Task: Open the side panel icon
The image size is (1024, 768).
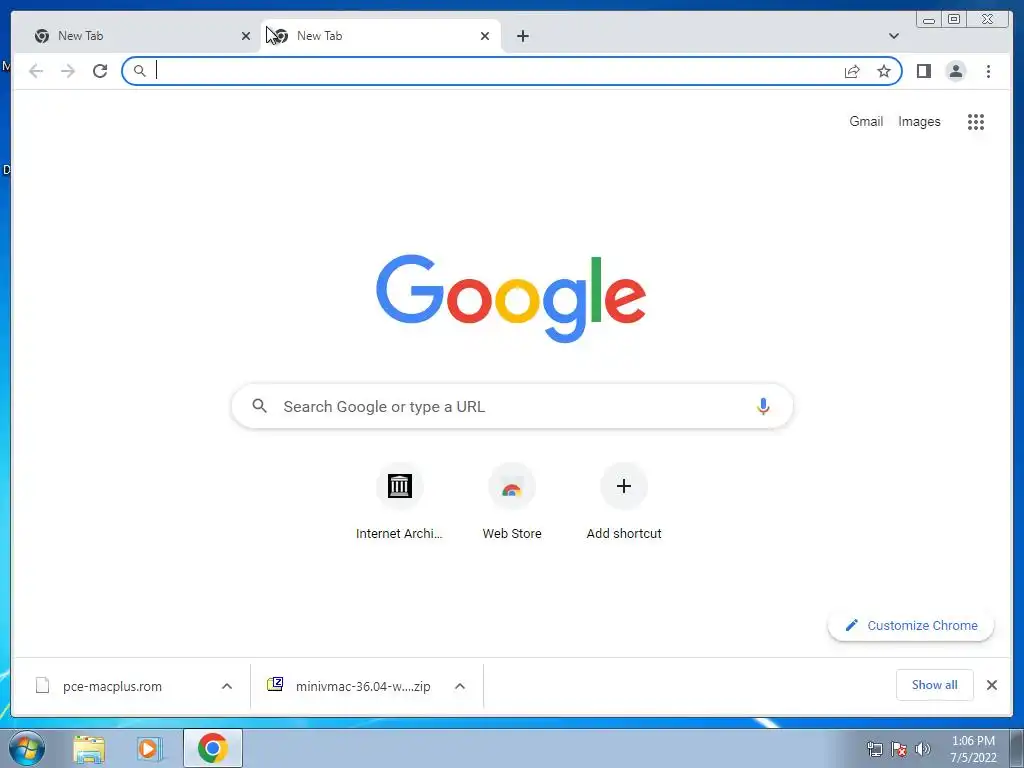Action: click(x=923, y=71)
